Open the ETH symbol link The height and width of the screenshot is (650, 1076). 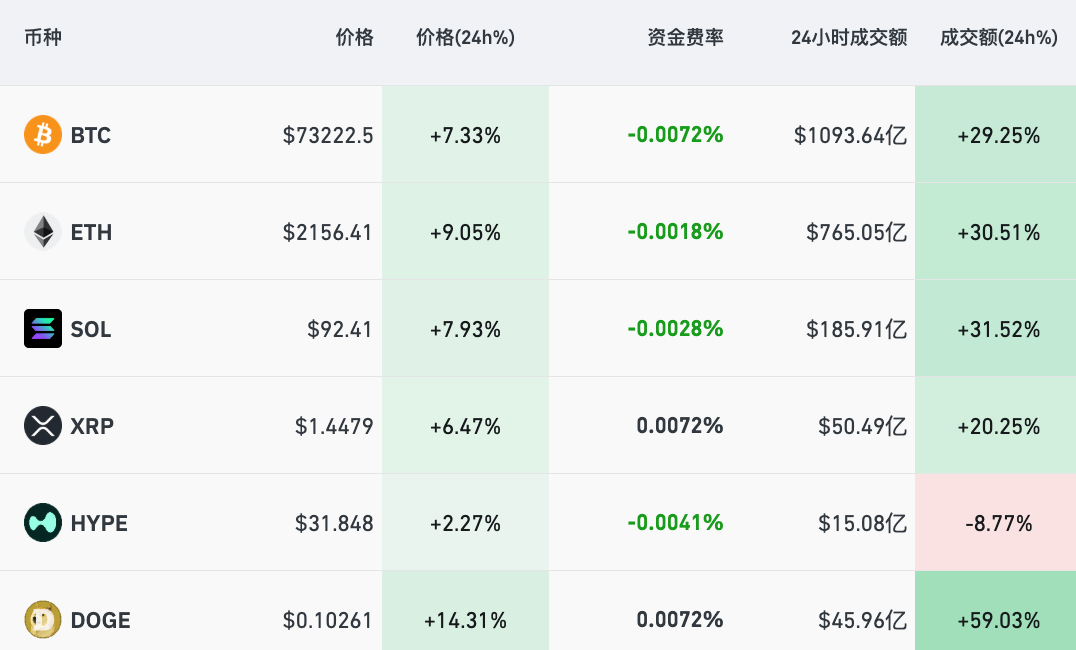[x=91, y=232]
